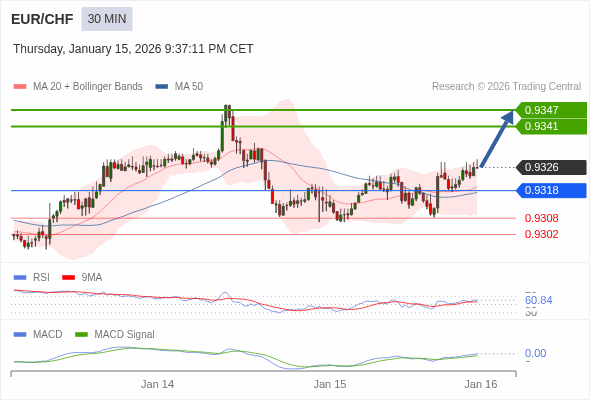Select the 0.9326 current price tag

(551, 167)
